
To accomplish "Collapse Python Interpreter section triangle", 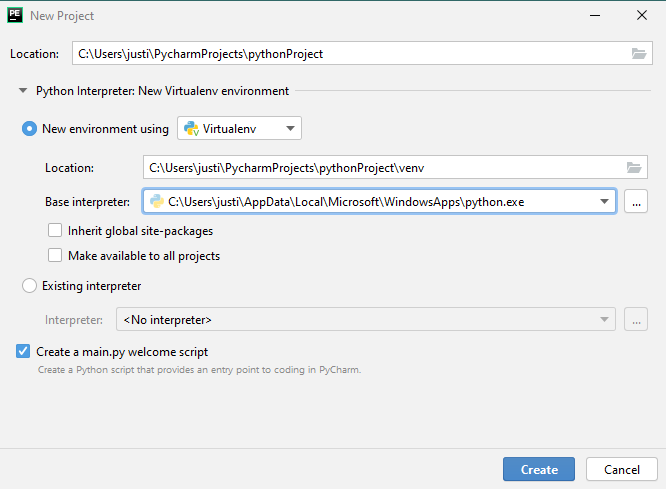I will coord(23,90).
